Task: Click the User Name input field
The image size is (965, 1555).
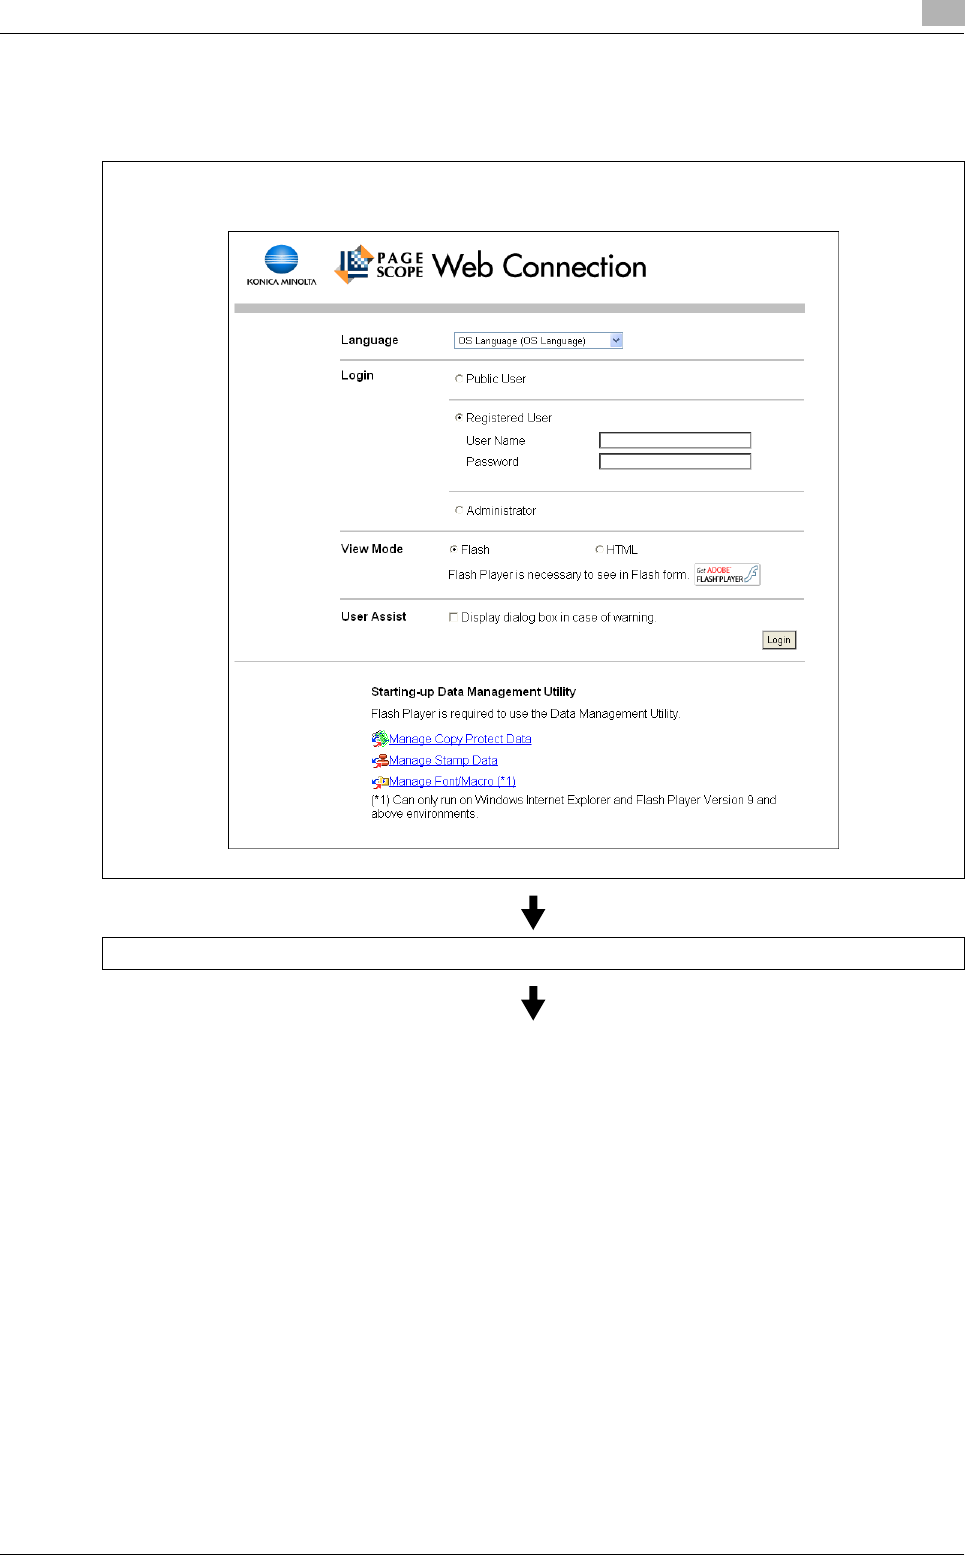Action: pyautogui.click(x=675, y=440)
